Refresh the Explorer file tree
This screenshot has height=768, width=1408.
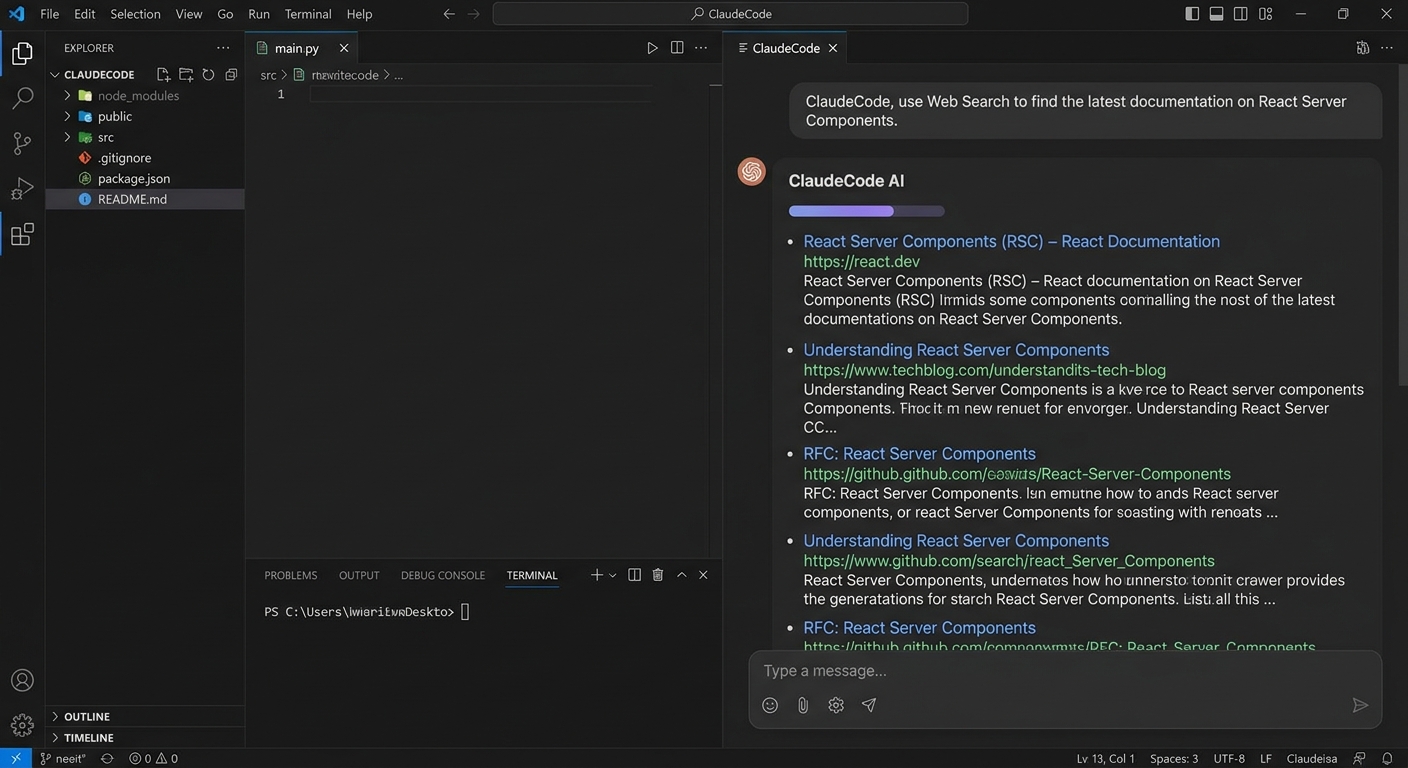coord(208,75)
